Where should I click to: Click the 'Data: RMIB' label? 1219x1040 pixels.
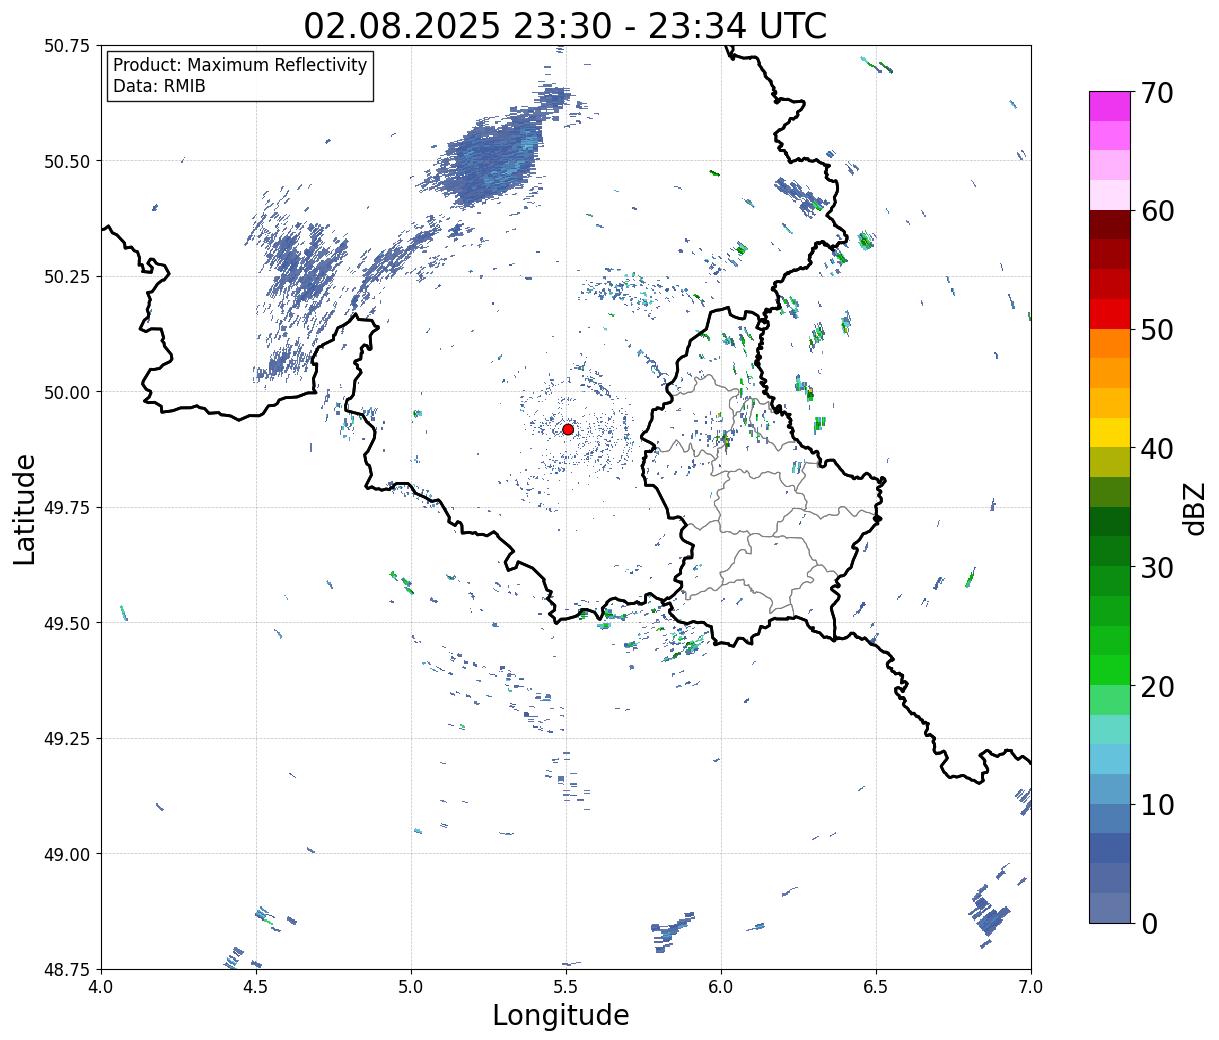click(x=159, y=87)
